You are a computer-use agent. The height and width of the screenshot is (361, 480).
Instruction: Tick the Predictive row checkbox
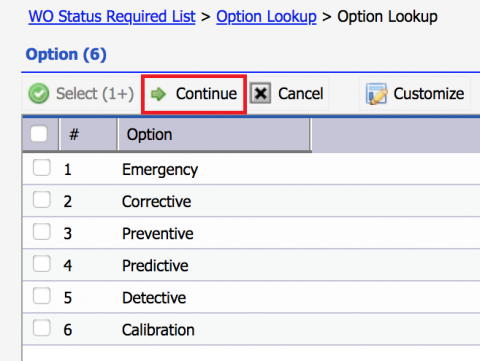pyautogui.click(x=42, y=263)
